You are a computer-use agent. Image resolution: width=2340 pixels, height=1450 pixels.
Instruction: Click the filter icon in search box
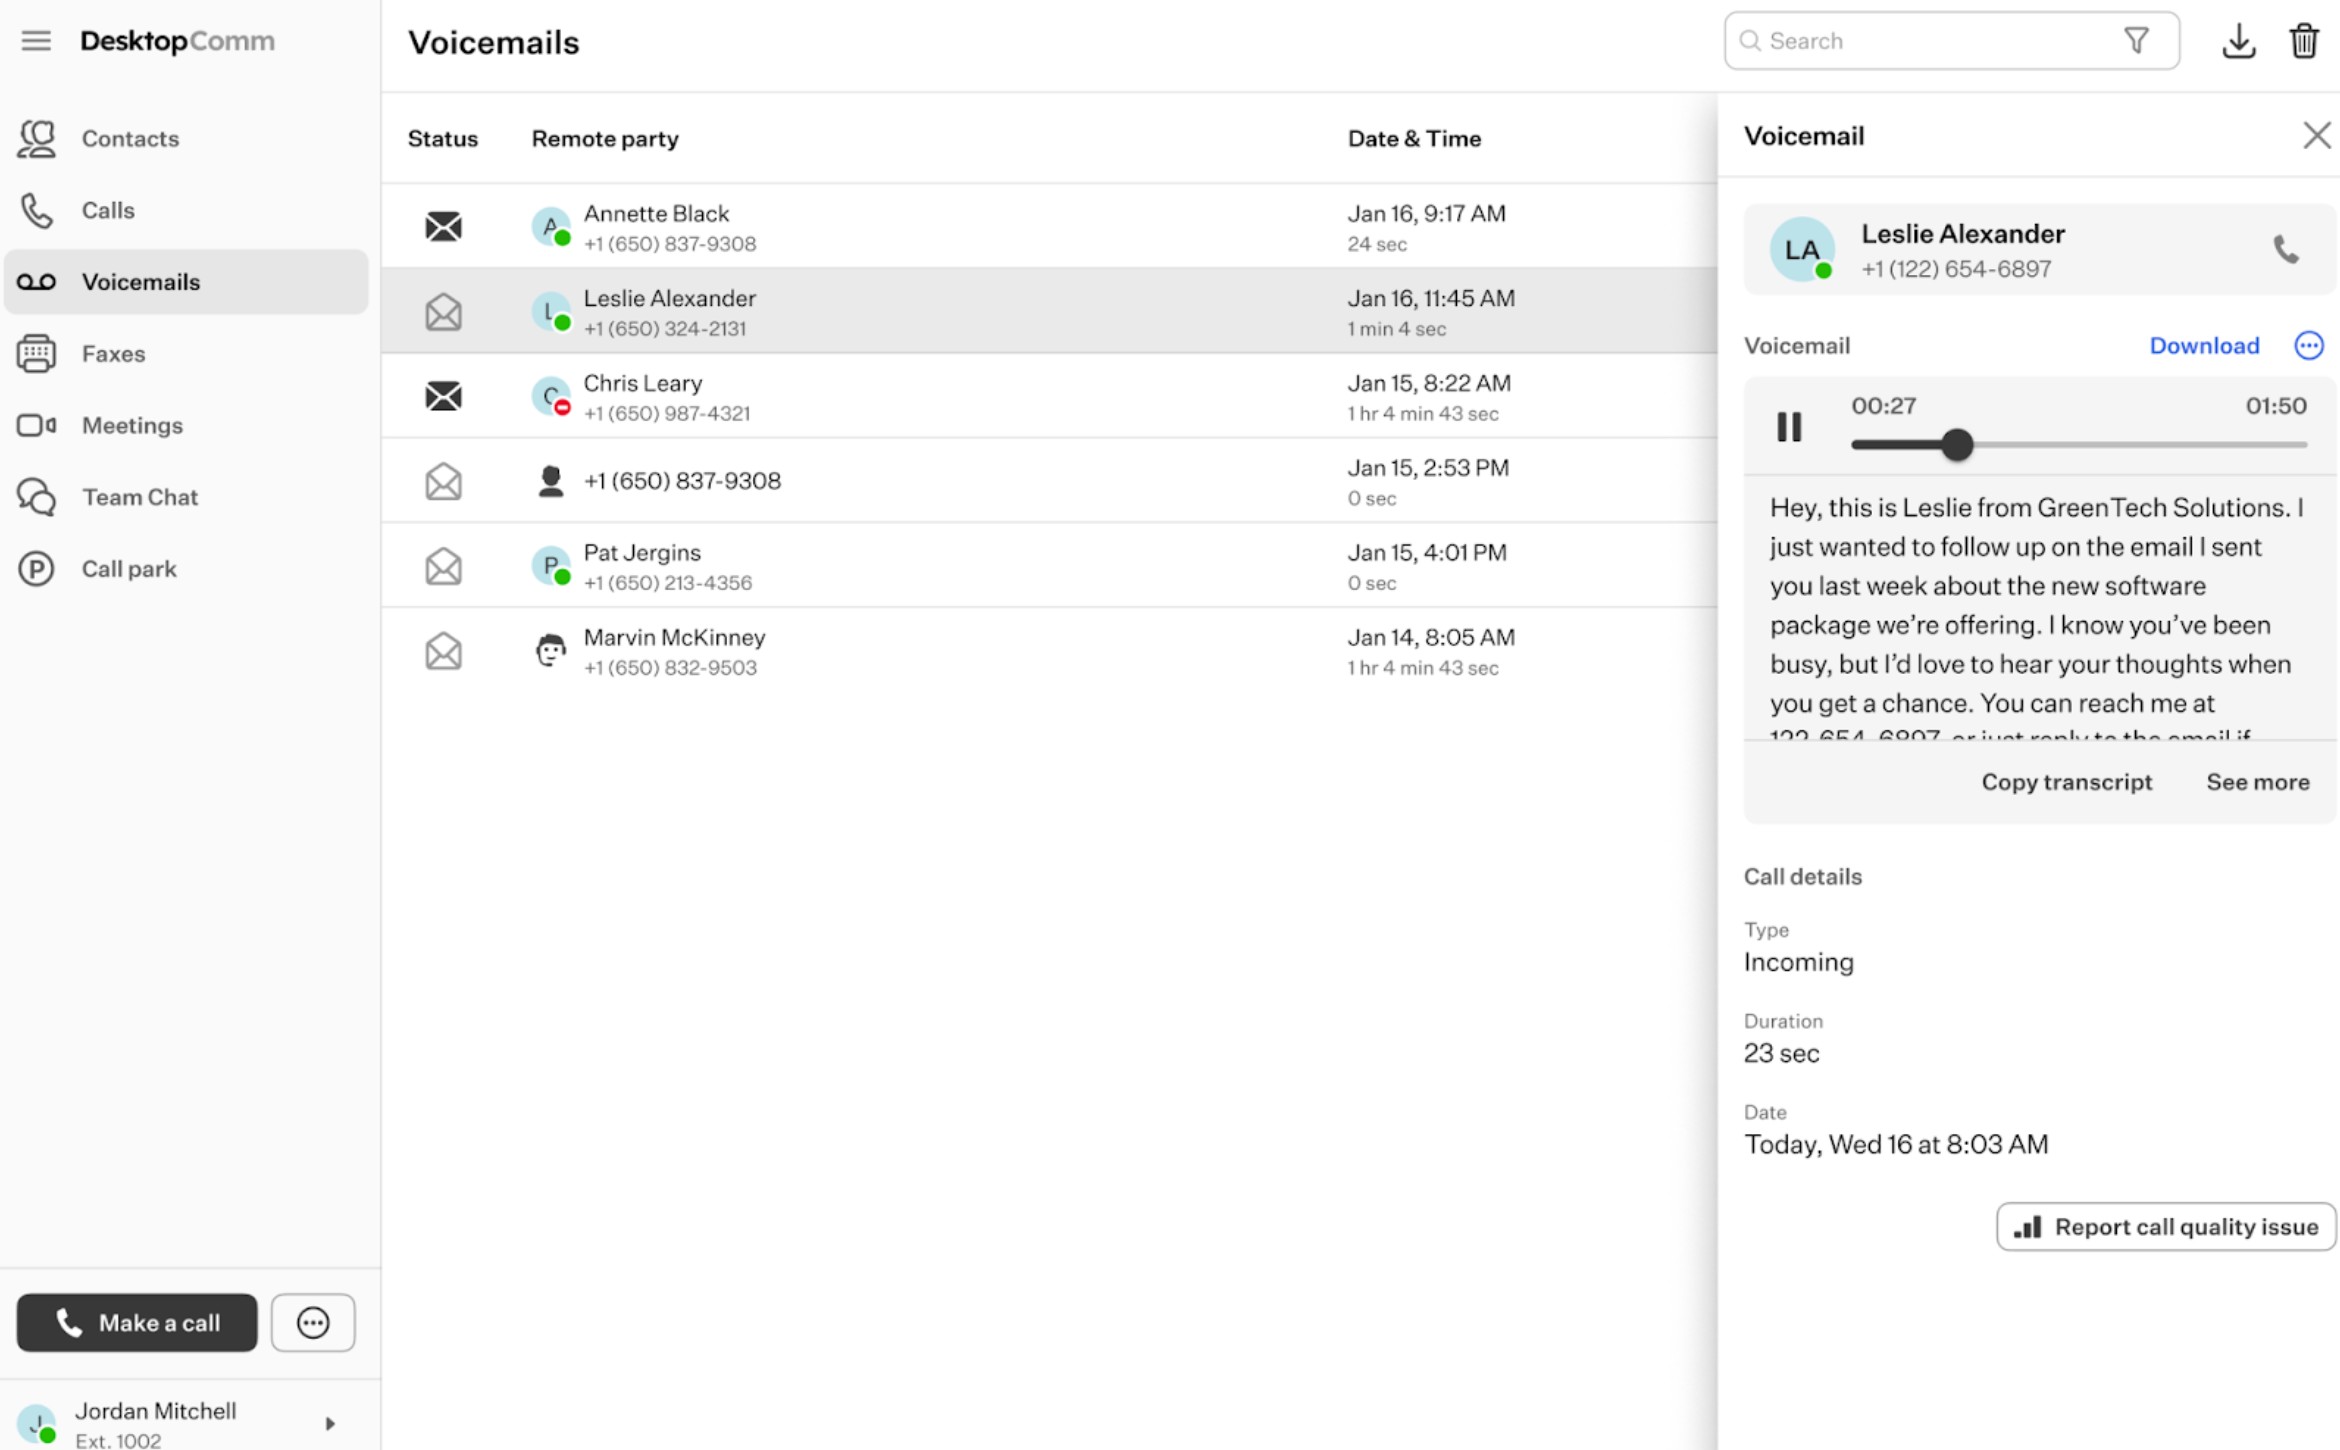[2136, 41]
